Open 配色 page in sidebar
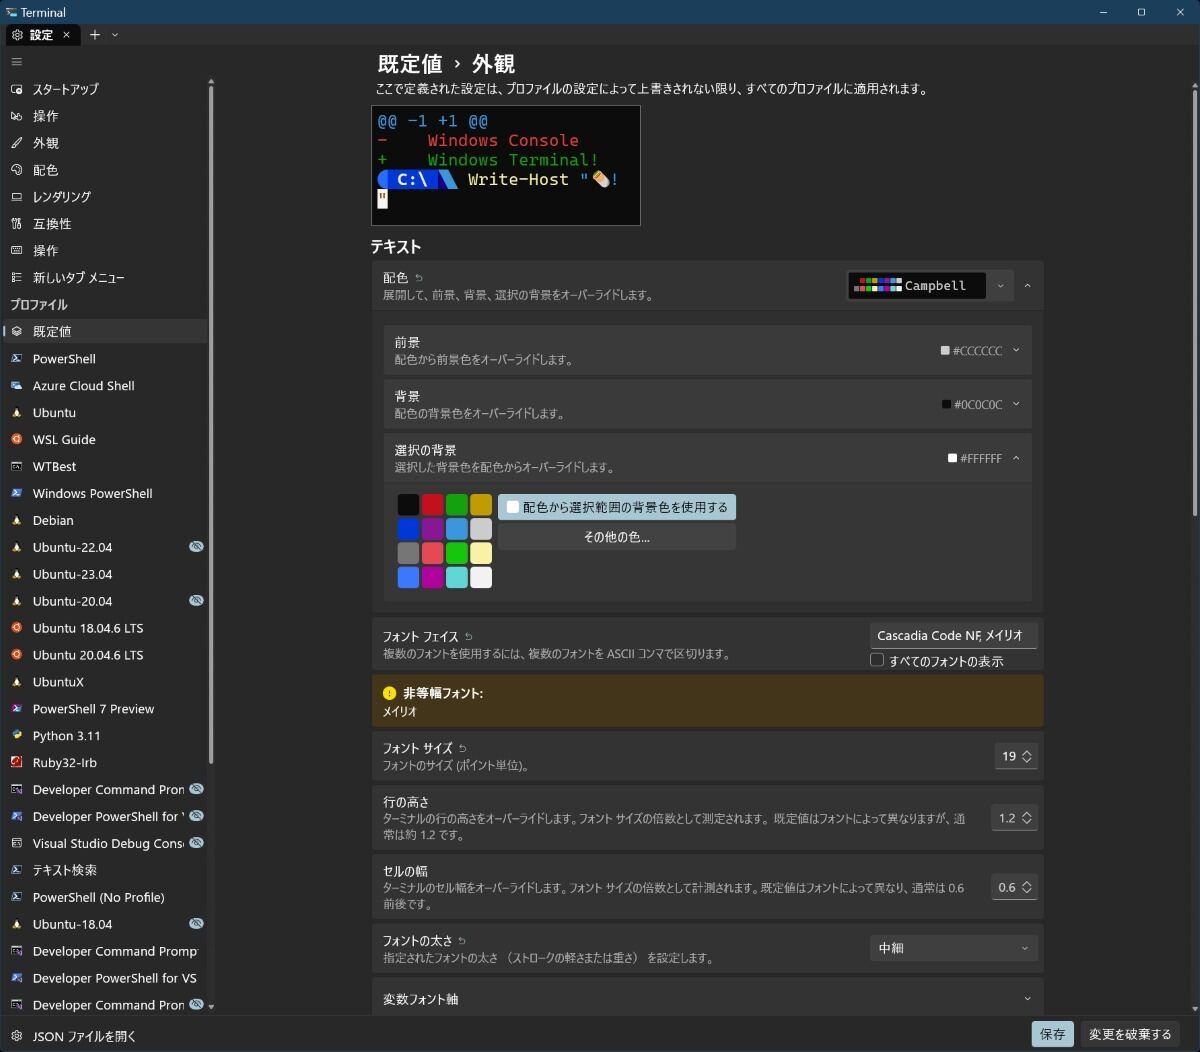This screenshot has width=1200, height=1052. pyautogui.click(x=106, y=170)
